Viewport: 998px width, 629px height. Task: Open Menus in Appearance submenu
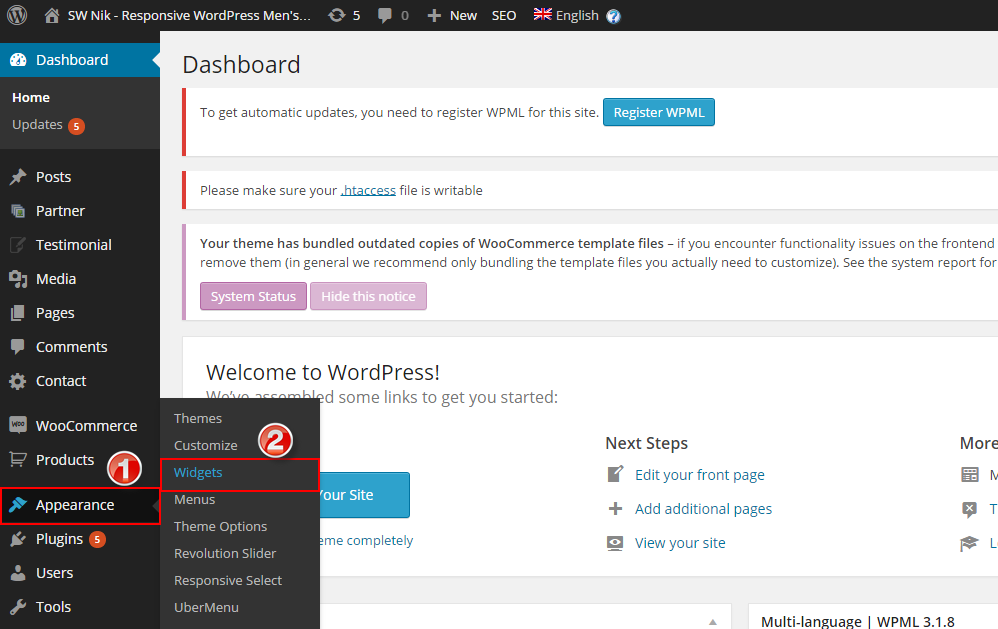click(x=195, y=500)
